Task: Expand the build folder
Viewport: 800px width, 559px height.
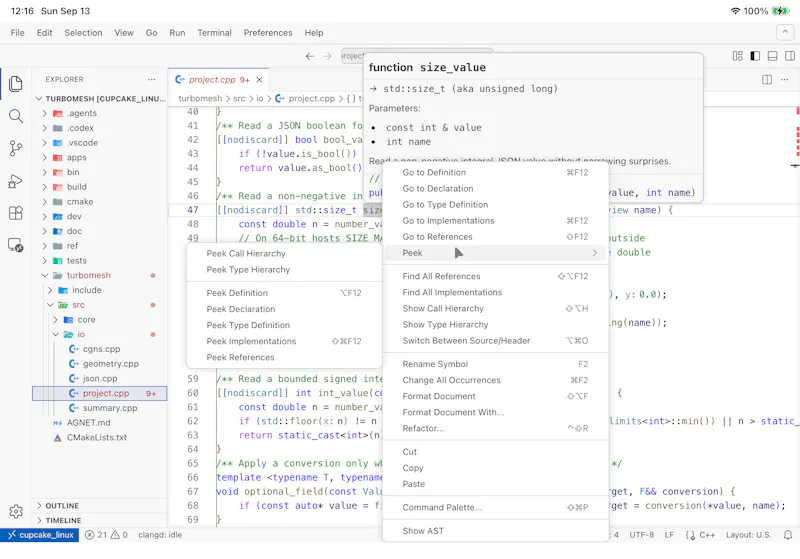Action: pyautogui.click(x=45, y=187)
